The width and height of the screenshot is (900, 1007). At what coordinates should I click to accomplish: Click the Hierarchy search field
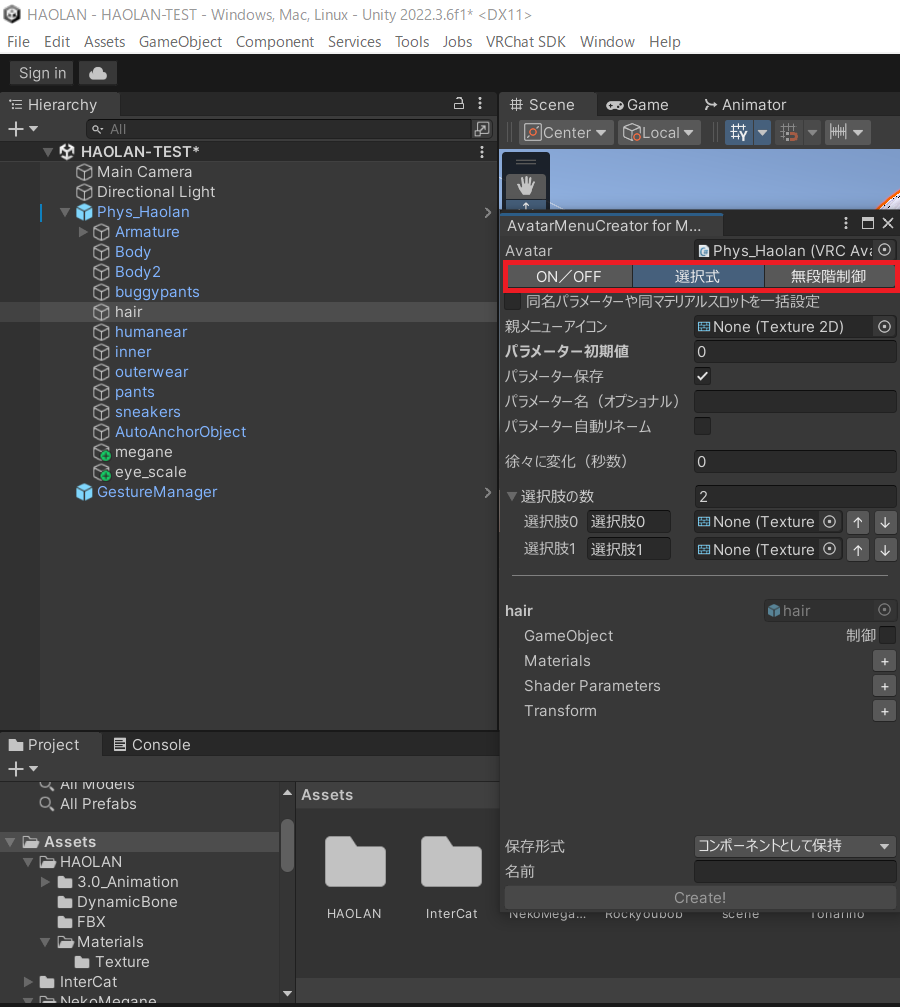coord(280,129)
